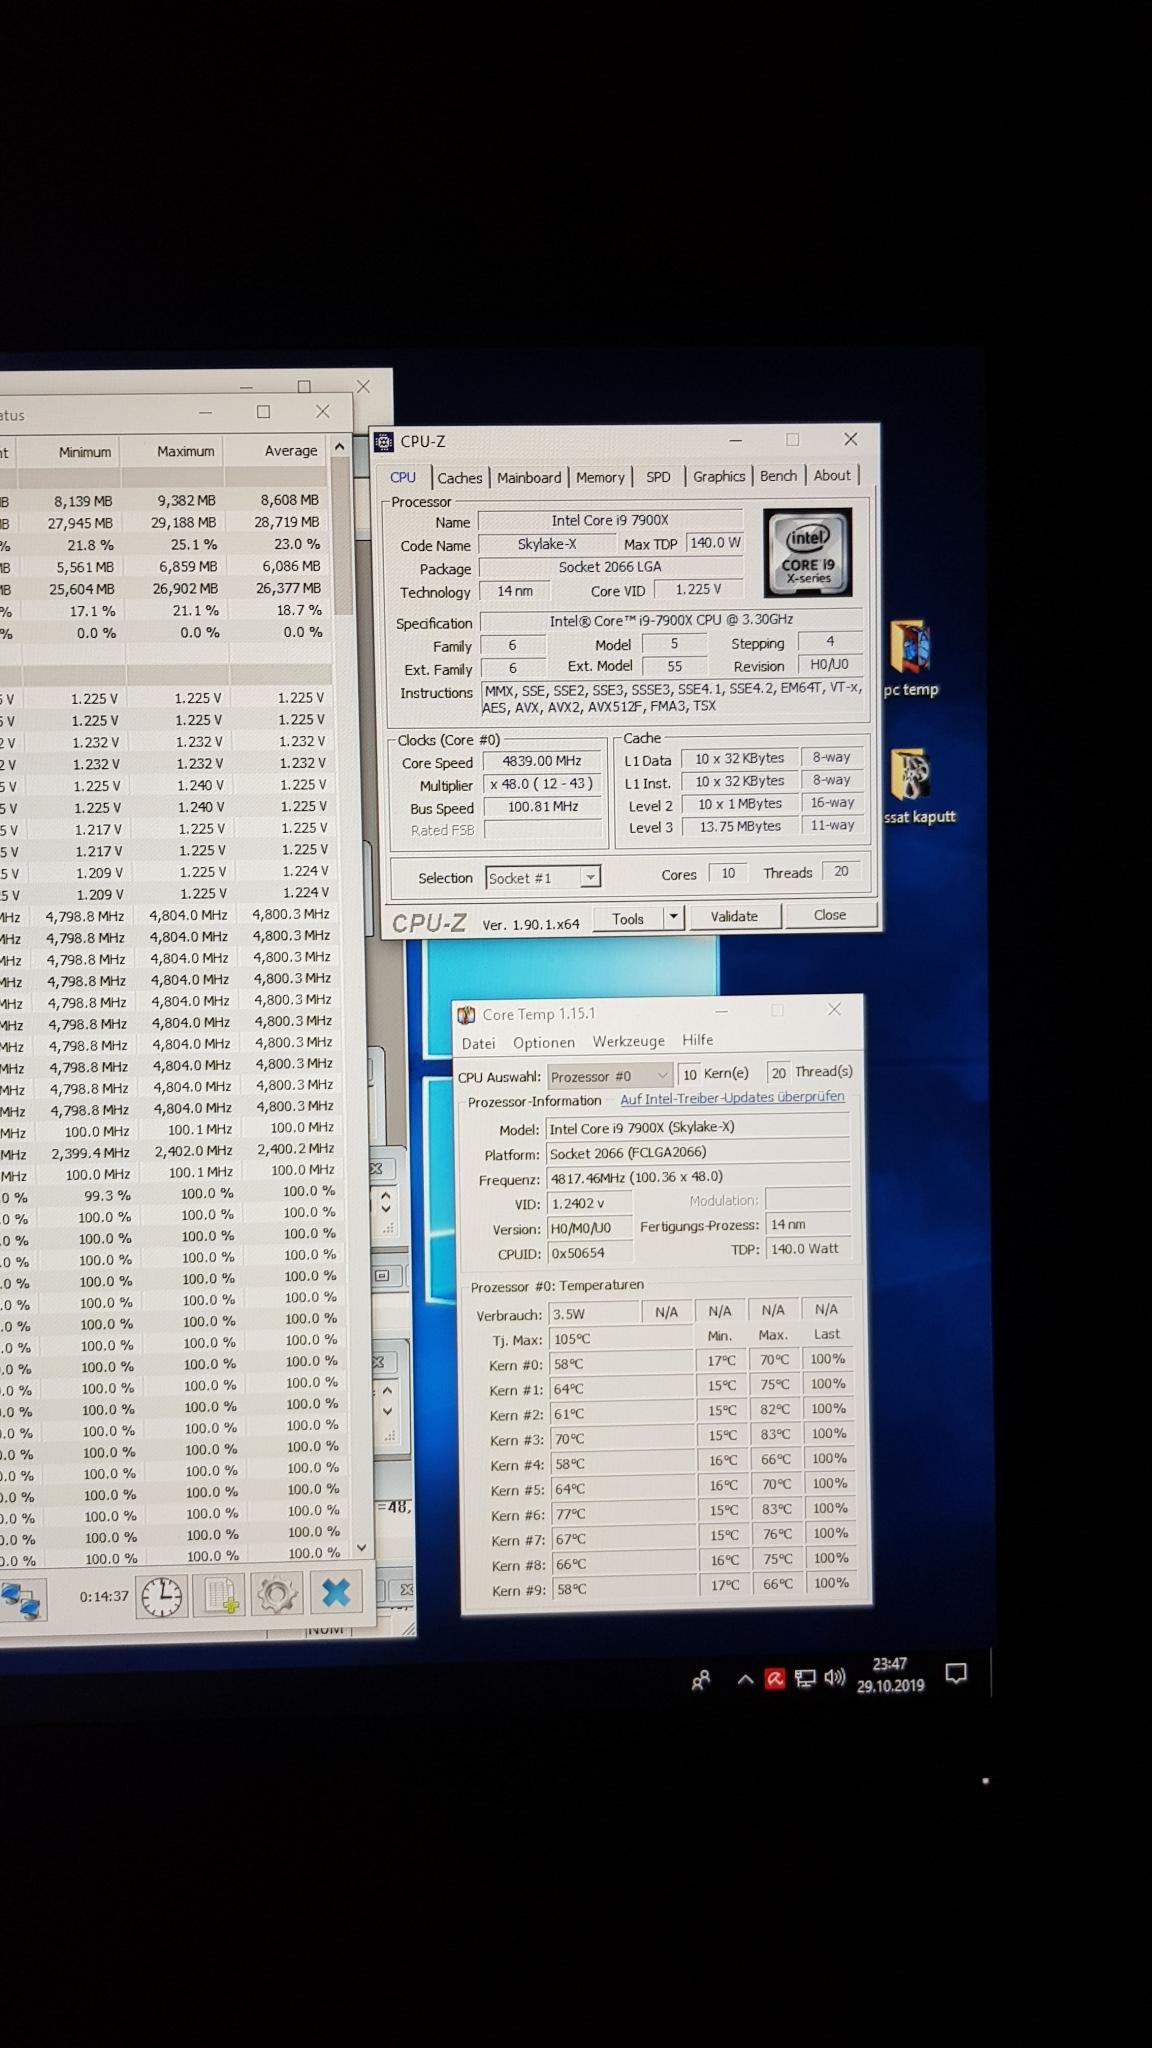The width and height of the screenshot is (1152, 2048).
Task: Click the Frequenz field in Core Temp
Action: [x=697, y=1177]
